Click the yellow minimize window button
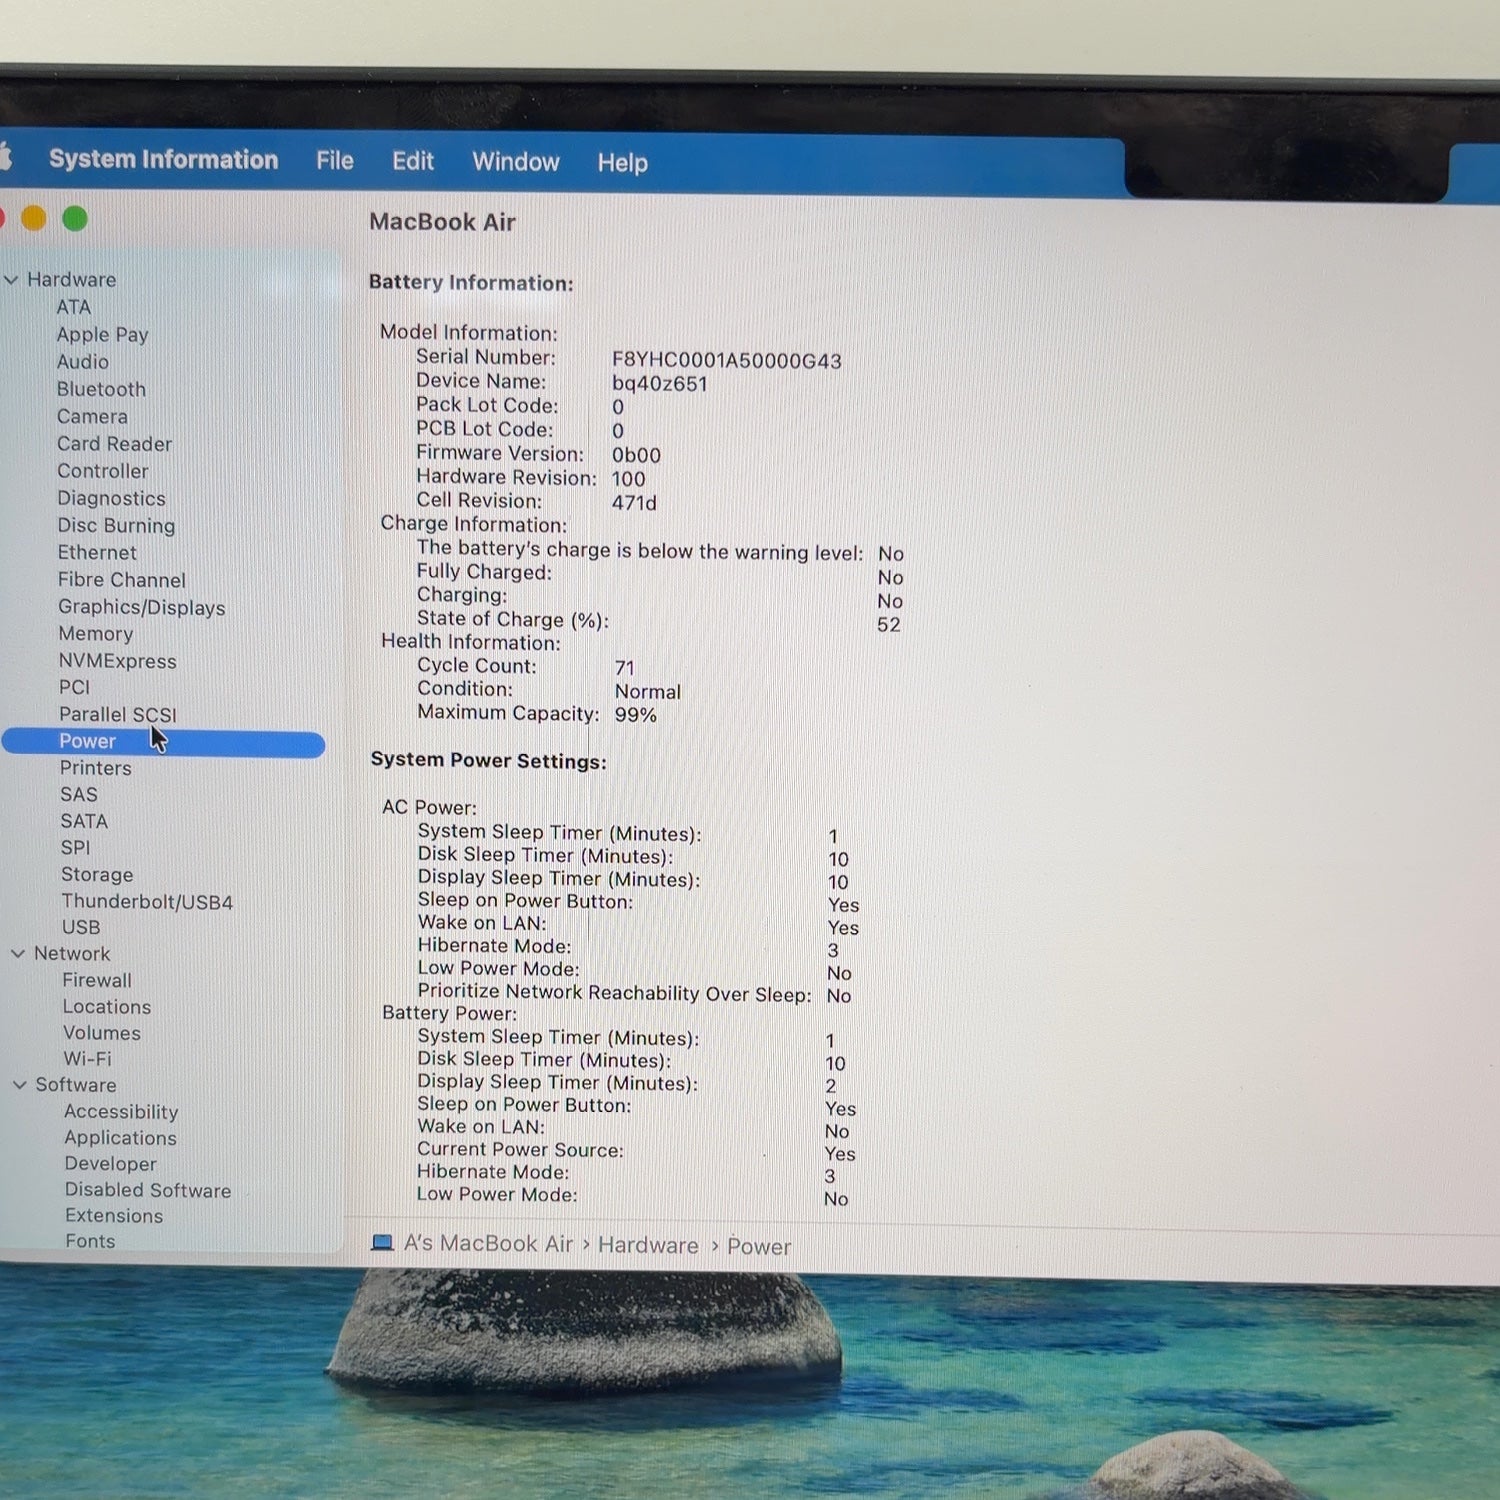This screenshot has height=1500, width=1500. click(x=34, y=218)
